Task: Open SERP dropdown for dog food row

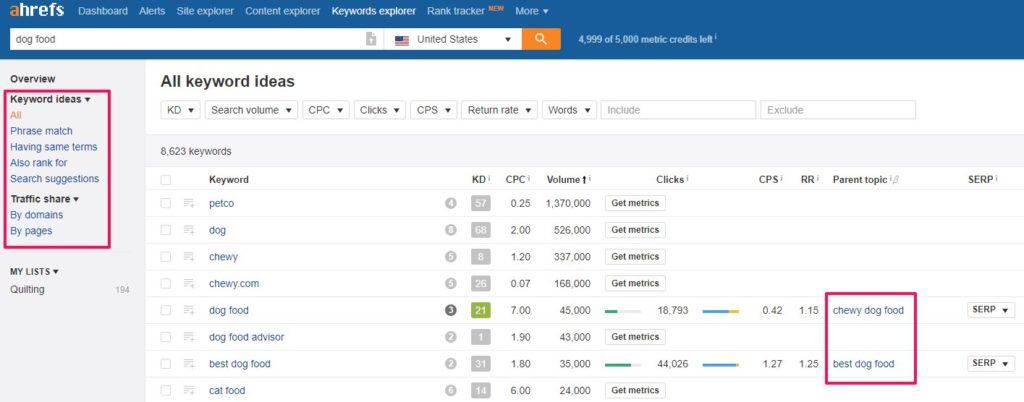Action: click(991, 310)
